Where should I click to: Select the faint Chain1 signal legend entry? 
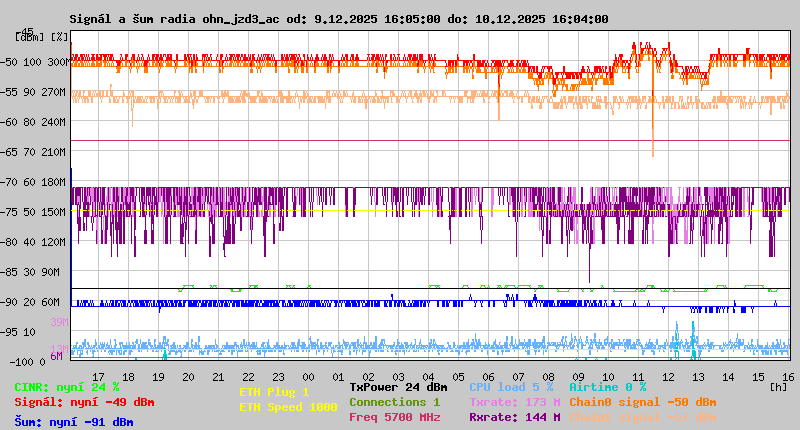pyautogui.click(x=642, y=417)
